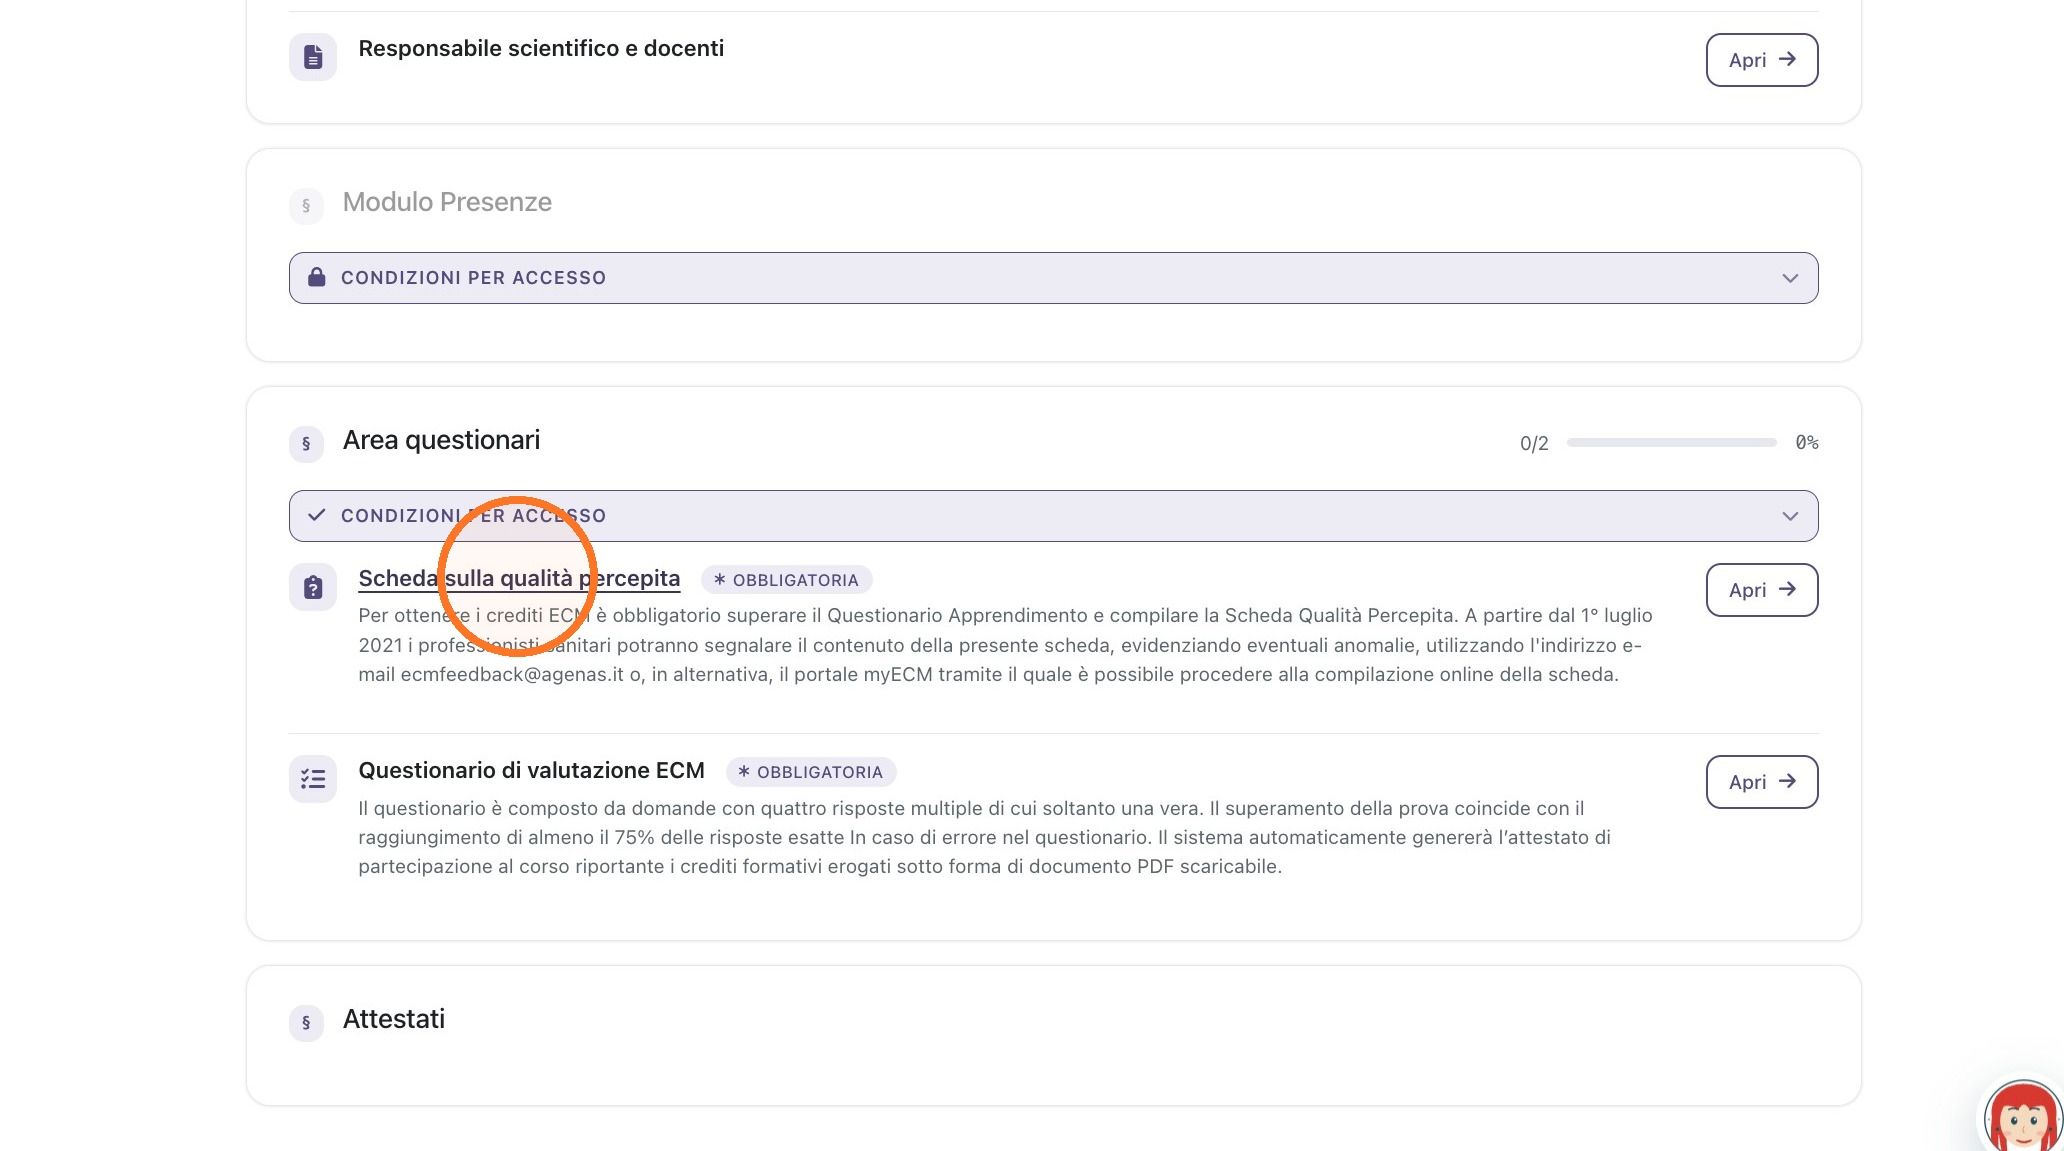Click Apri for Questionario di valutazione ECM

pos(1762,782)
